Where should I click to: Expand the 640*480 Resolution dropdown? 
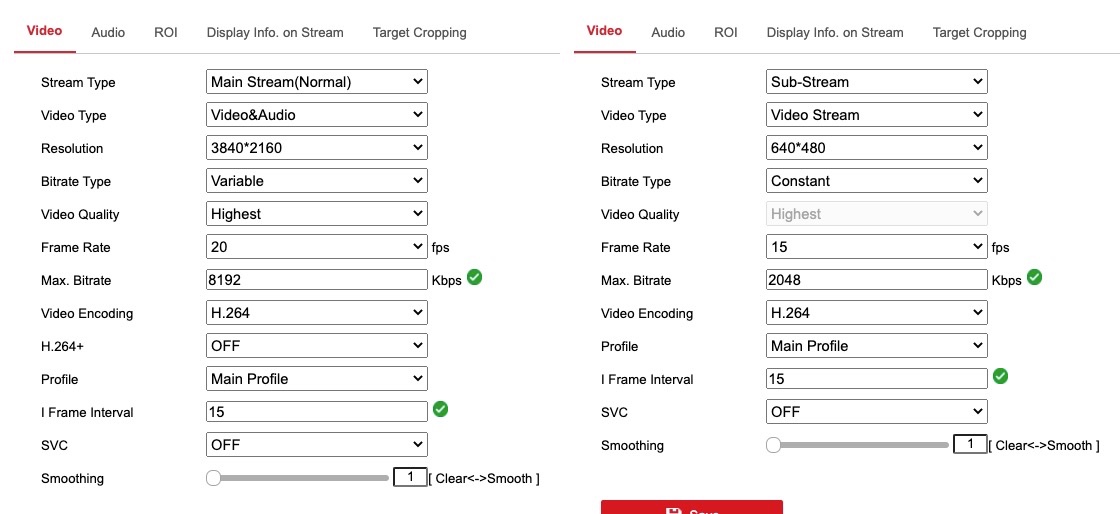click(876, 148)
